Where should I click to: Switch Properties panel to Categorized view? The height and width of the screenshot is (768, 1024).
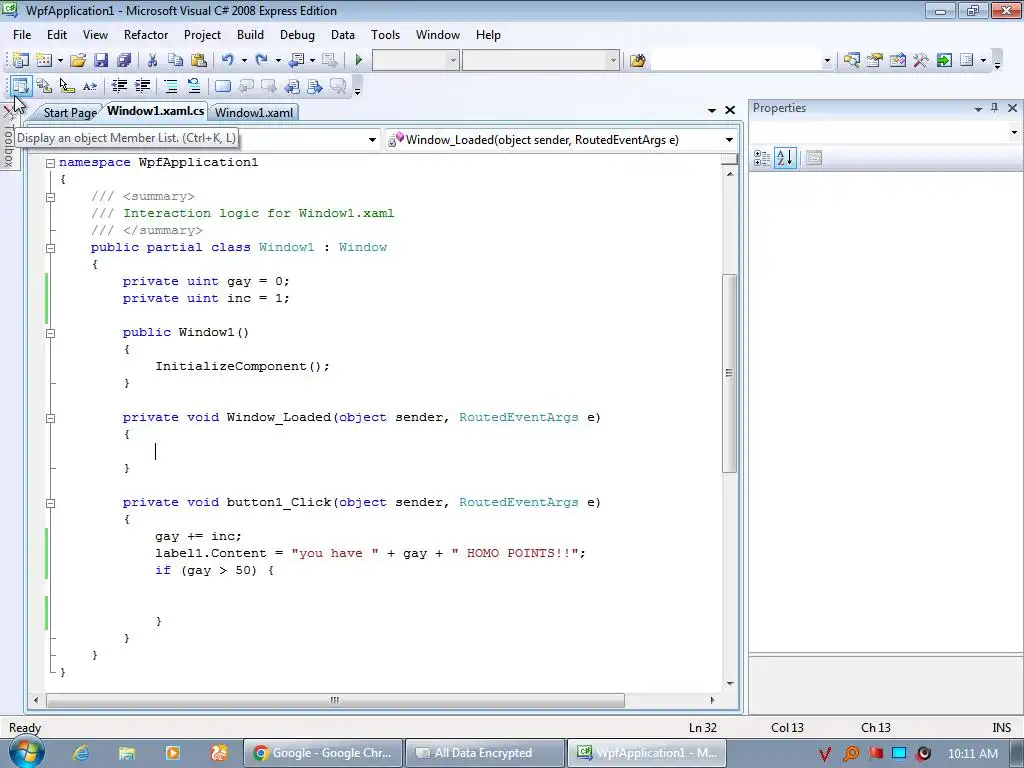(x=761, y=157)
